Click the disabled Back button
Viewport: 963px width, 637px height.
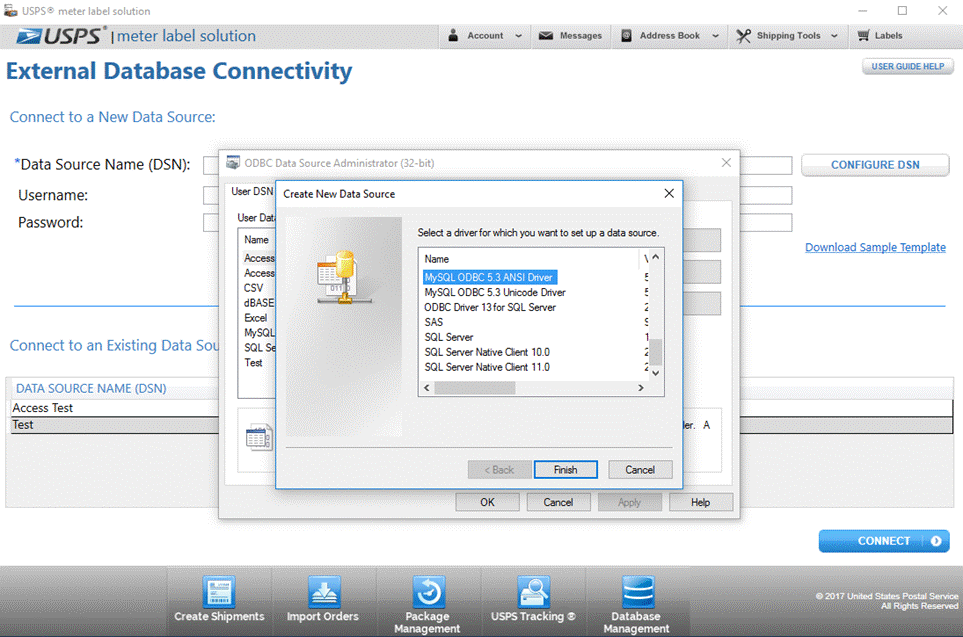[499, 470]
